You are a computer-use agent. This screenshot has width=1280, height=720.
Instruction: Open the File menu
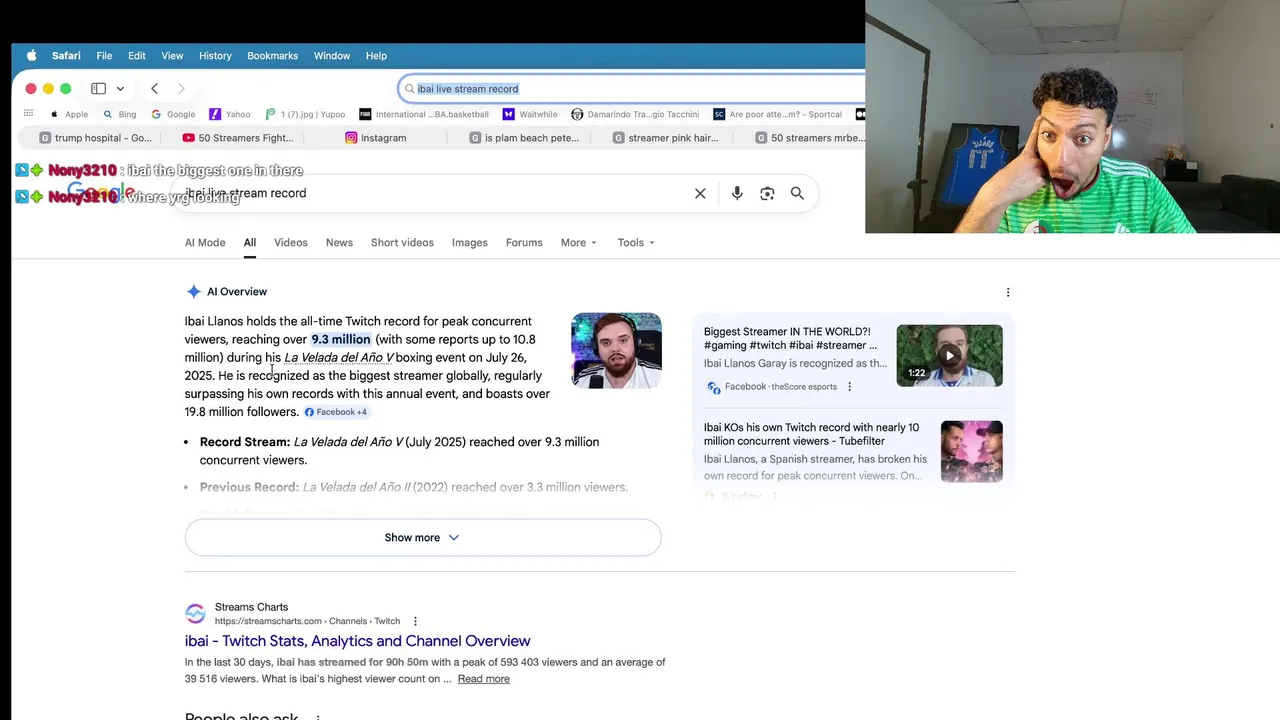[x=104, y=56]
